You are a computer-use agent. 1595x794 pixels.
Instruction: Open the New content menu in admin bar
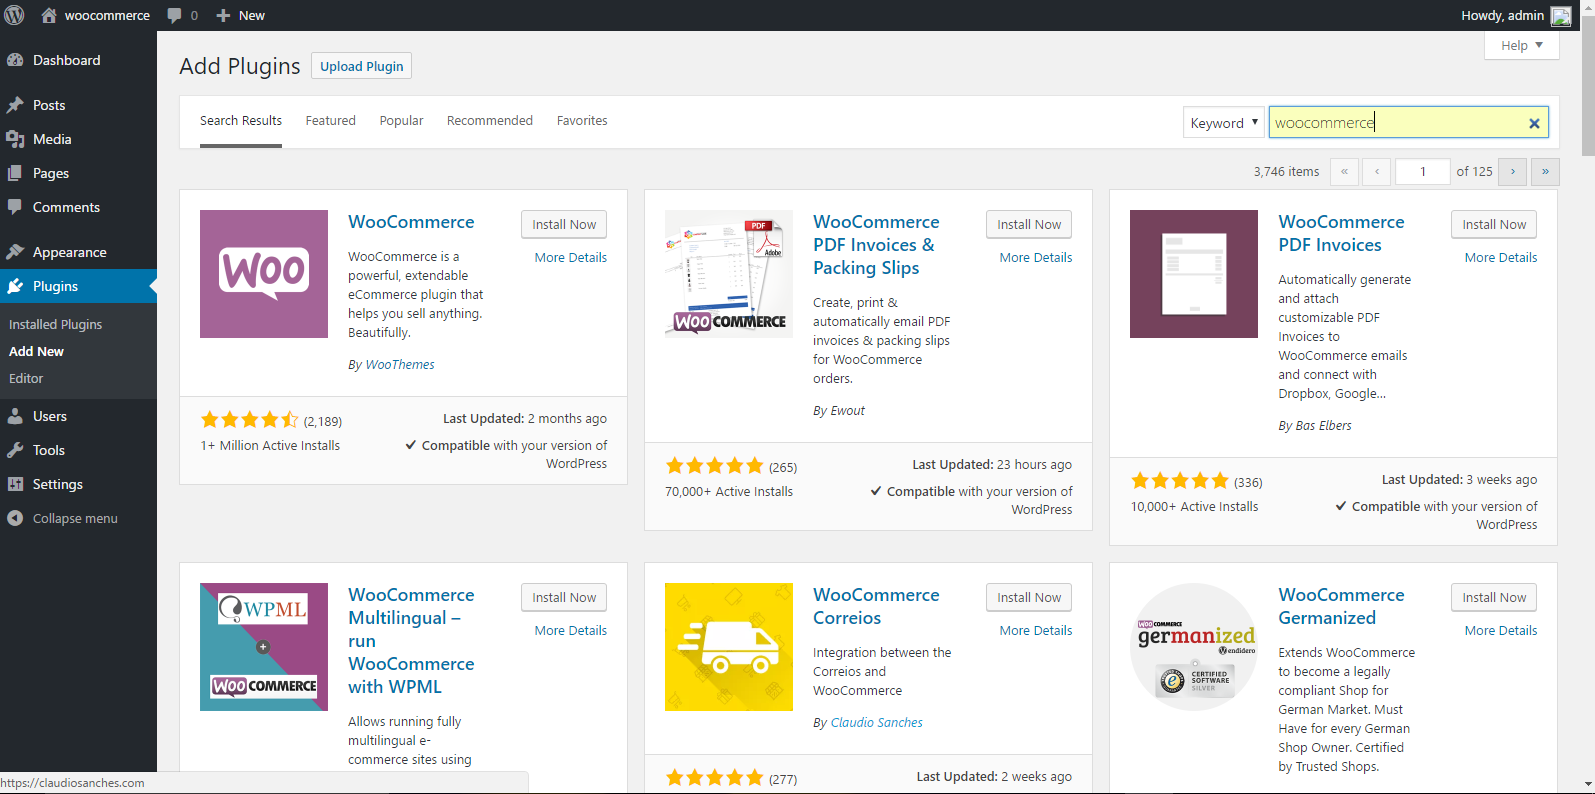[x=241, y=15]
